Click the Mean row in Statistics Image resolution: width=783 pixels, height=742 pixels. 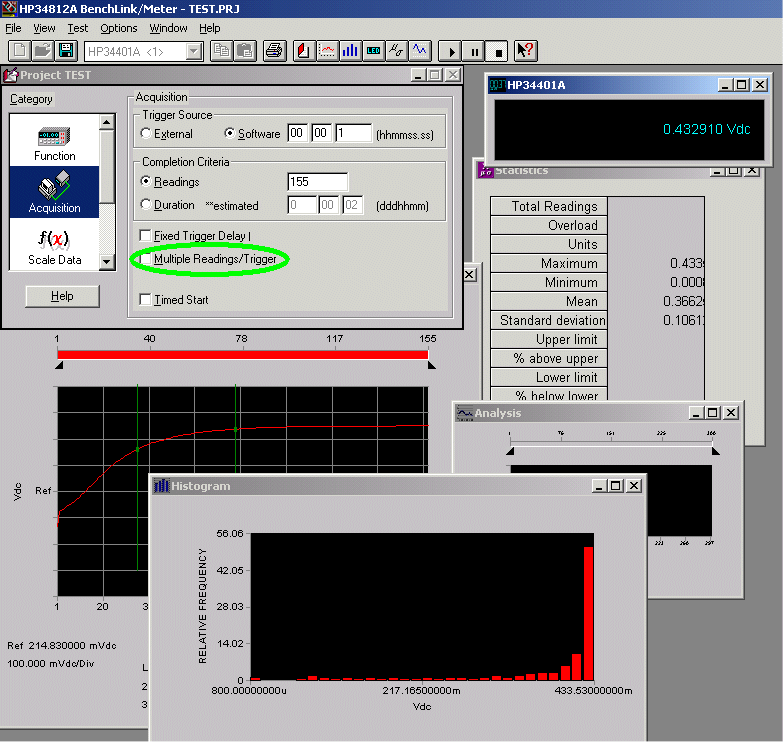pos(597,301)
